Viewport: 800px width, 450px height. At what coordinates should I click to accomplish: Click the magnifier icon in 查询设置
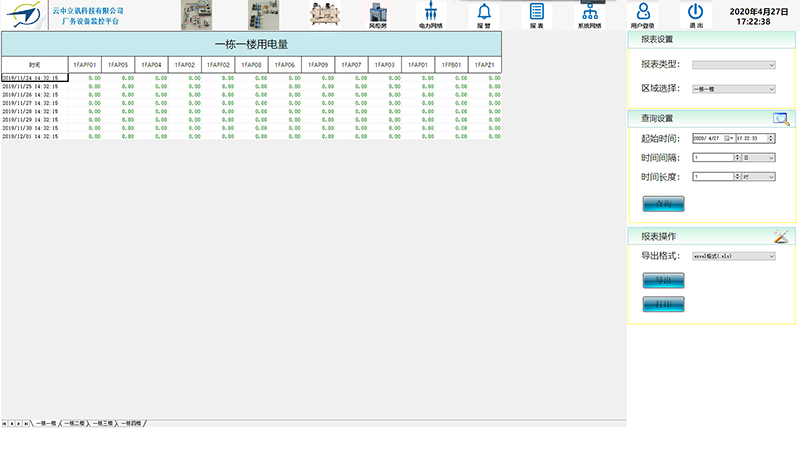781,119
